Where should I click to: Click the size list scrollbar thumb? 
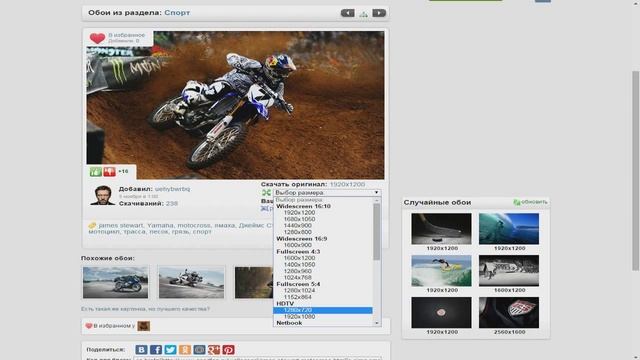[x=377, y=231]
